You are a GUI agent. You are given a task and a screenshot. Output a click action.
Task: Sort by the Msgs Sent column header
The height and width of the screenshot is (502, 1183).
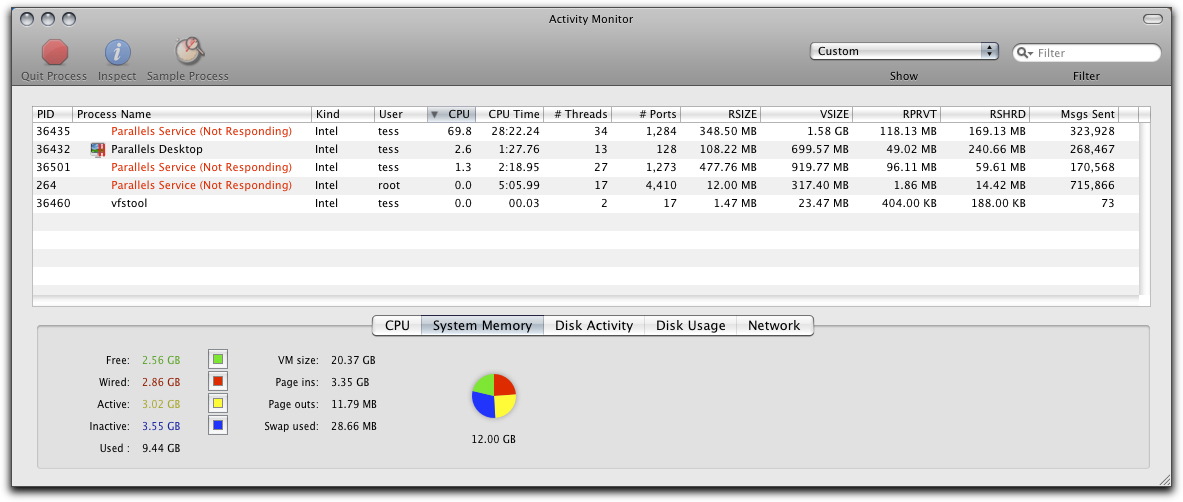1074,114
